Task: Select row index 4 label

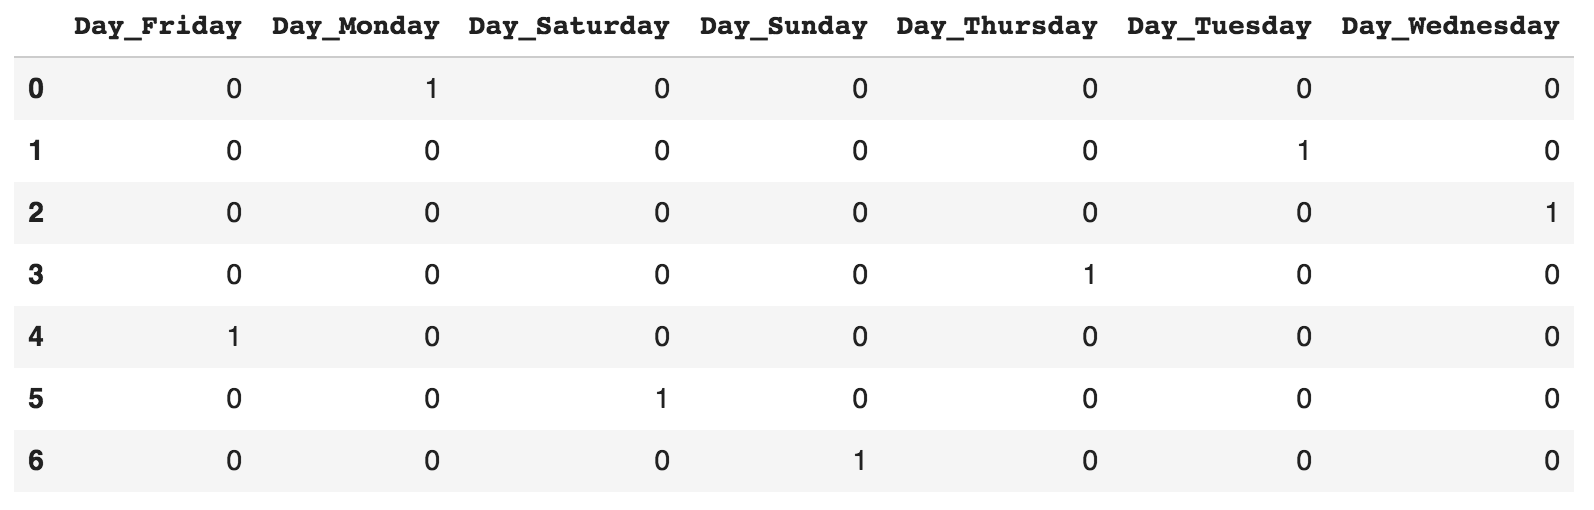Action: click(x=36, y=337)
